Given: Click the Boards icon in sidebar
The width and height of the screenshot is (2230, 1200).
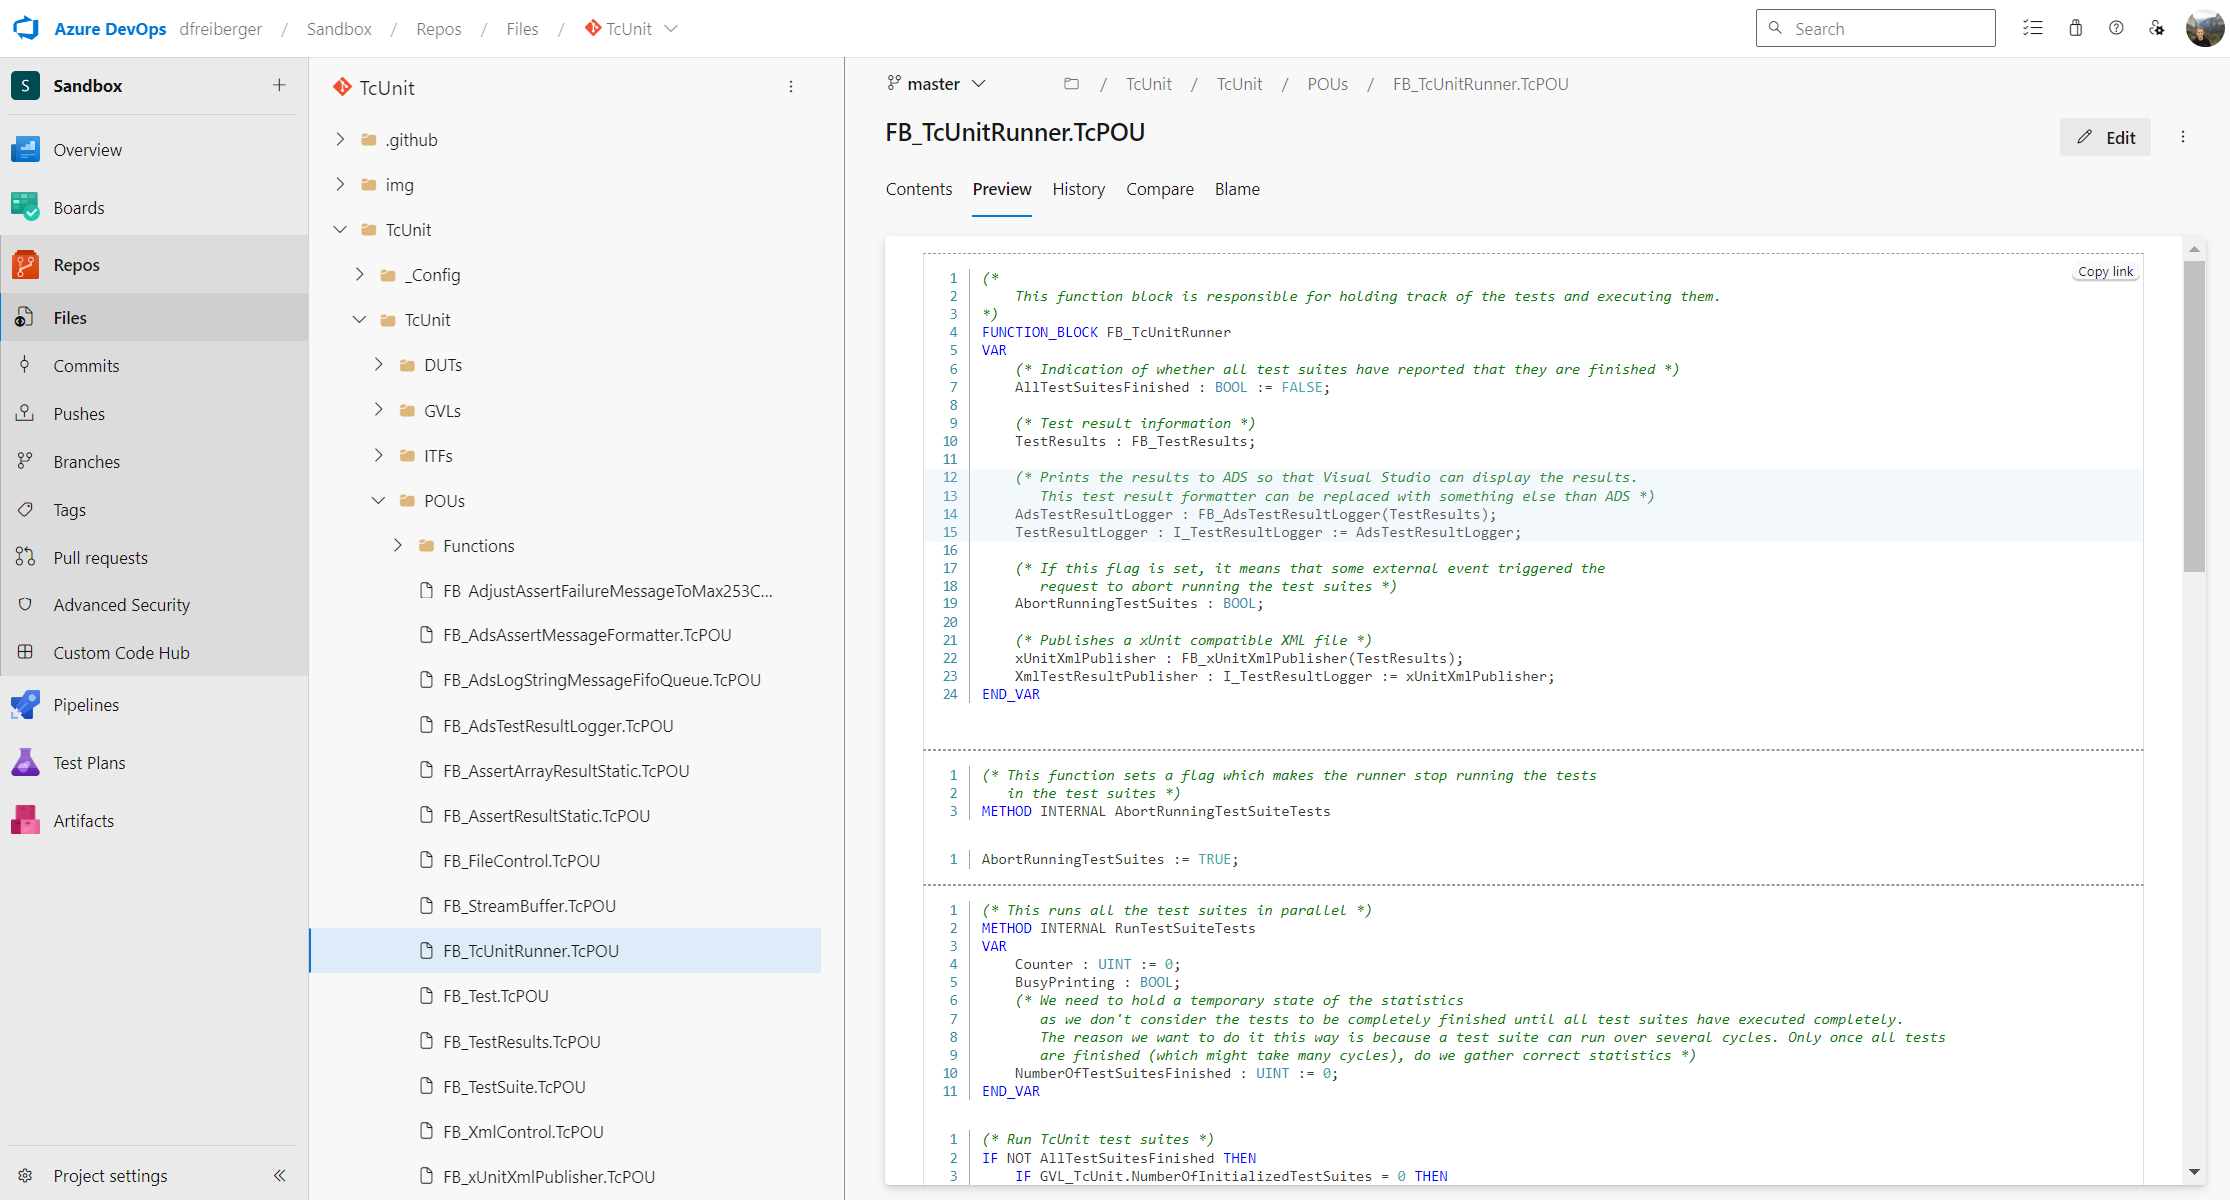Looking at the screenshot, I should pos(22,207).
